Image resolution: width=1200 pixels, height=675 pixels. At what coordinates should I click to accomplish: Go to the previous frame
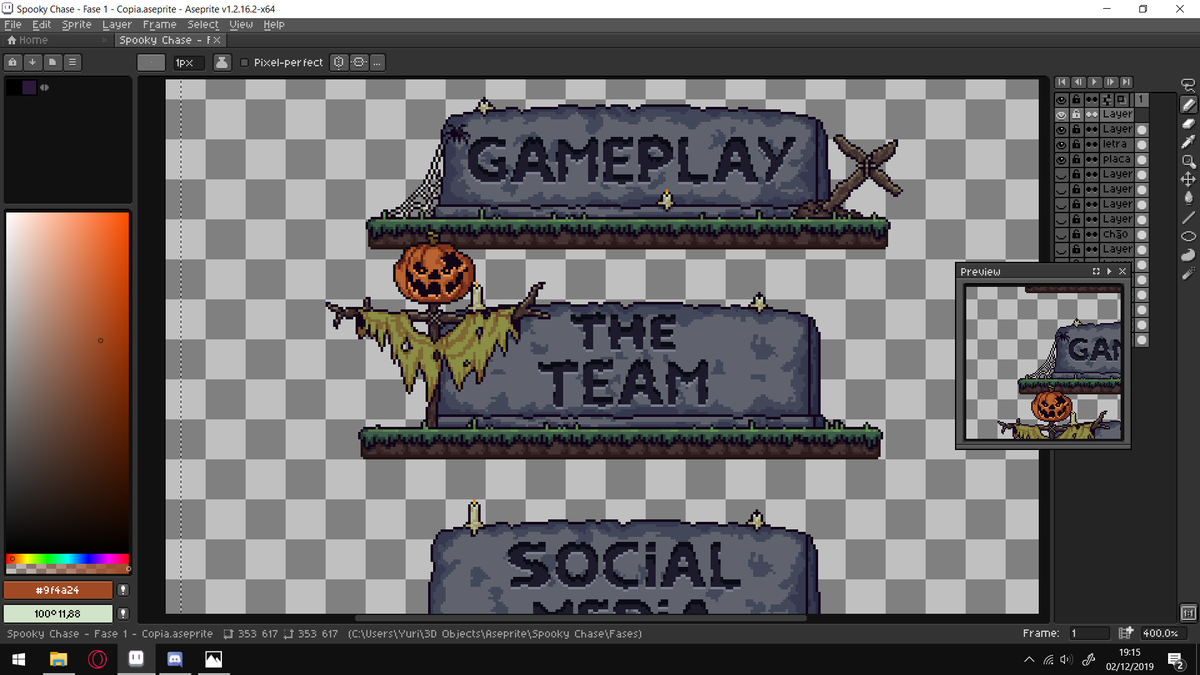[x=1079, y=82]
